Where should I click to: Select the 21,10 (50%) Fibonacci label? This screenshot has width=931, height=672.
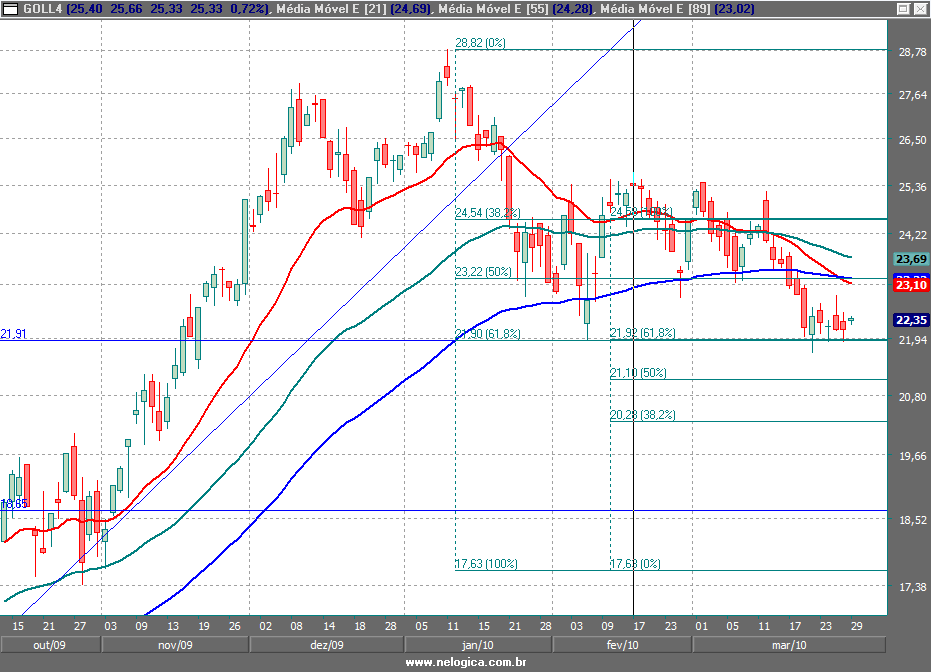(x=638, y=373)
